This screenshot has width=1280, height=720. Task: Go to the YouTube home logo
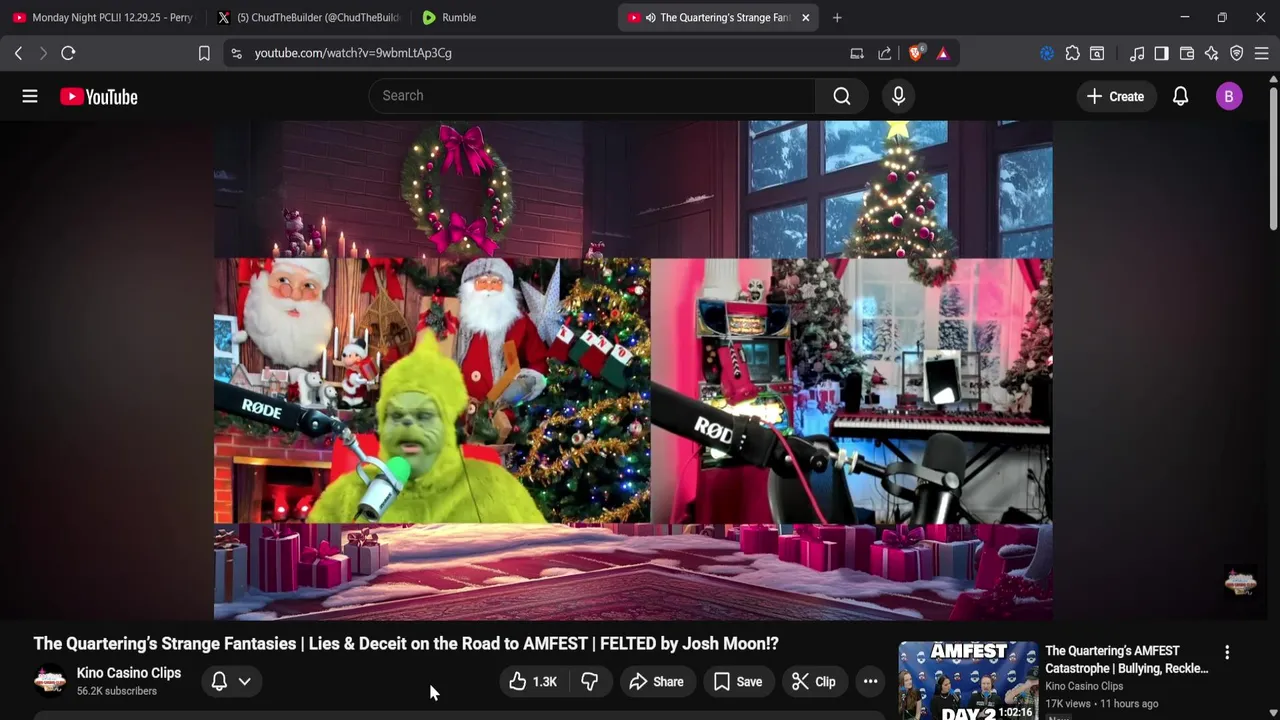point(98,97)
